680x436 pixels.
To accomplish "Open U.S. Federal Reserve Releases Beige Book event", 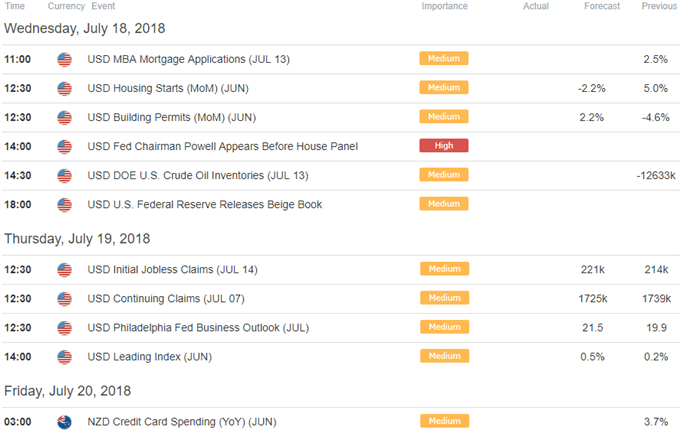I will pyautogui.click(x=205, y=205).
